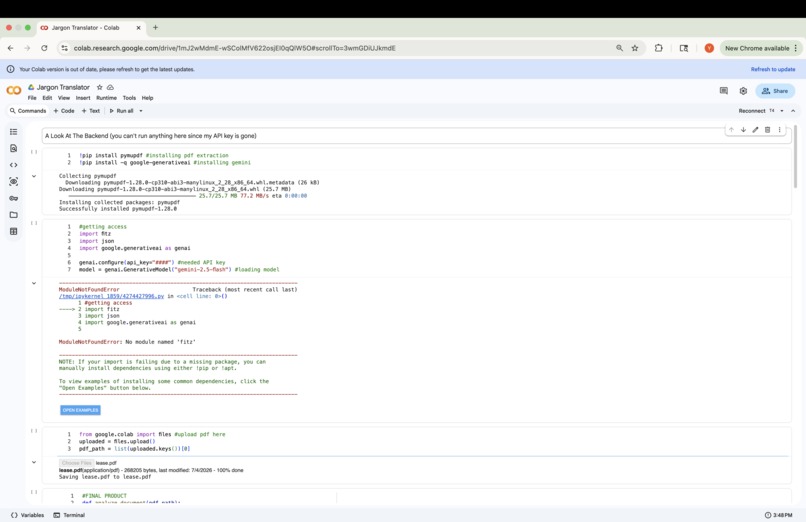
Task: Open the data table sidebar icon
Action: [14, 231]
